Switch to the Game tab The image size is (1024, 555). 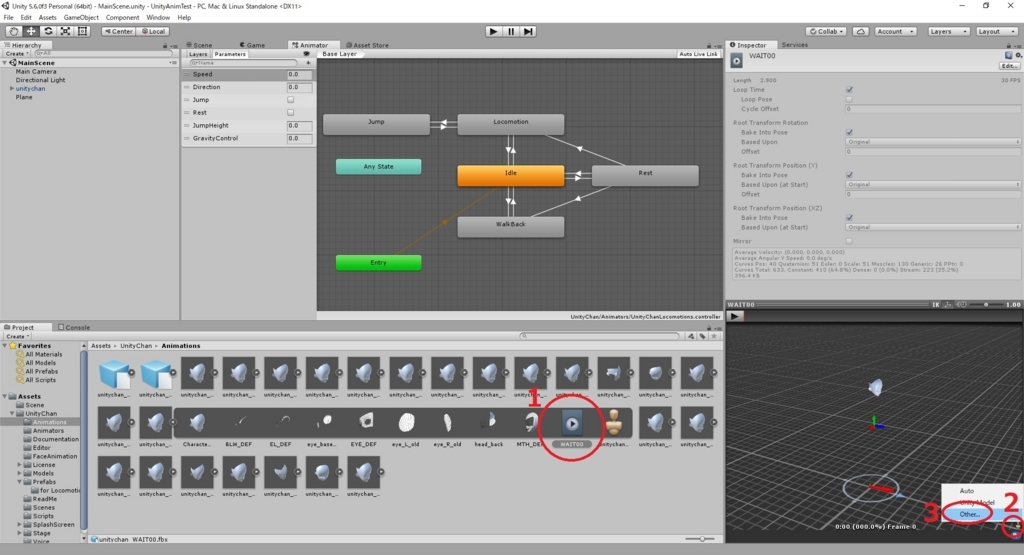253,45
